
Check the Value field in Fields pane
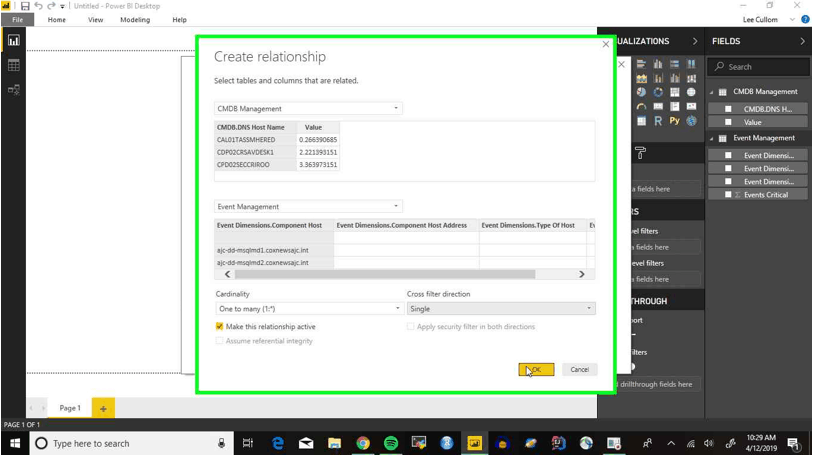(x=728, y=123)
